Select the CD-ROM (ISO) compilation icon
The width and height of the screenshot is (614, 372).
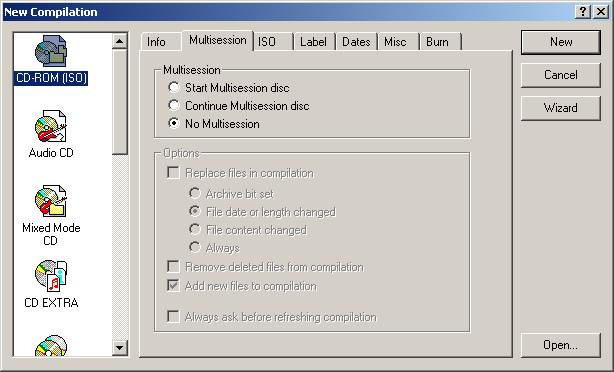pos(51,51)
